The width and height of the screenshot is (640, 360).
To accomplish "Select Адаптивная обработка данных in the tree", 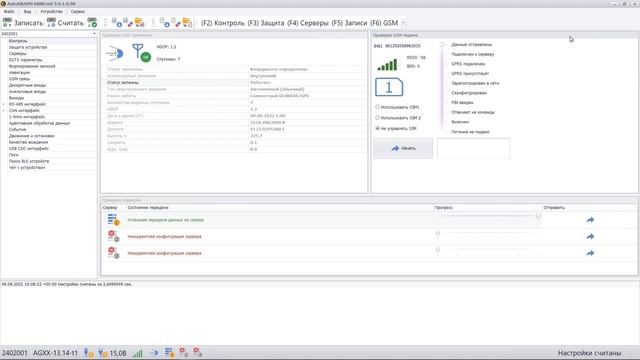I will point(39,123).
